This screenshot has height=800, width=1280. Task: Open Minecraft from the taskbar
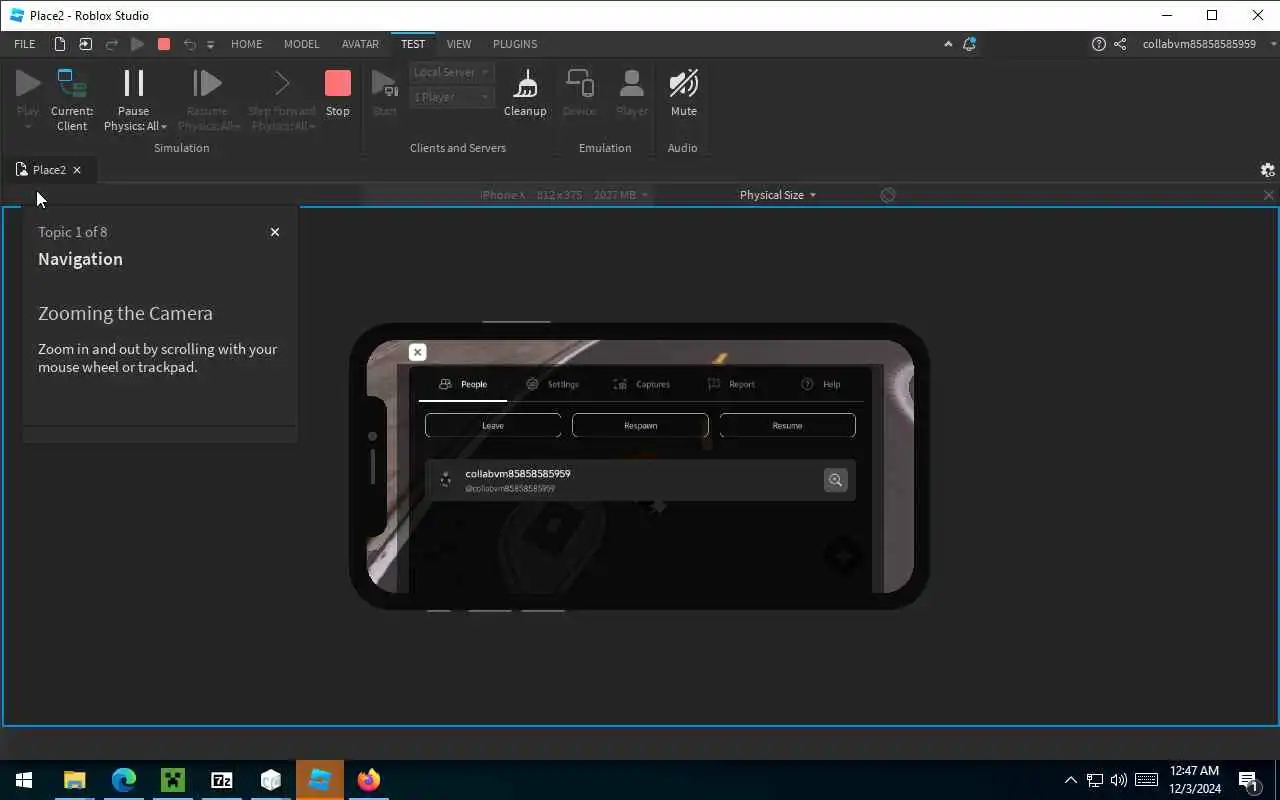point(173,780)
